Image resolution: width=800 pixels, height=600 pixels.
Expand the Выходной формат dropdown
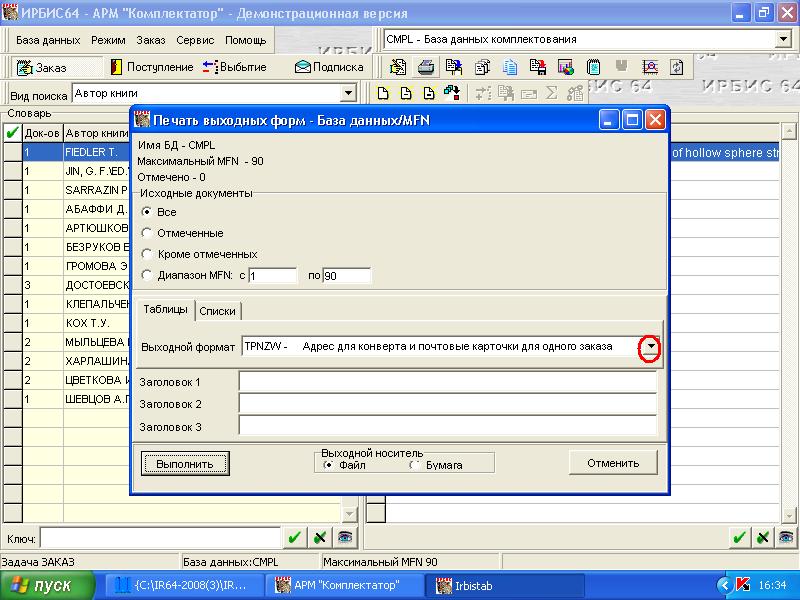click(651, 347)
